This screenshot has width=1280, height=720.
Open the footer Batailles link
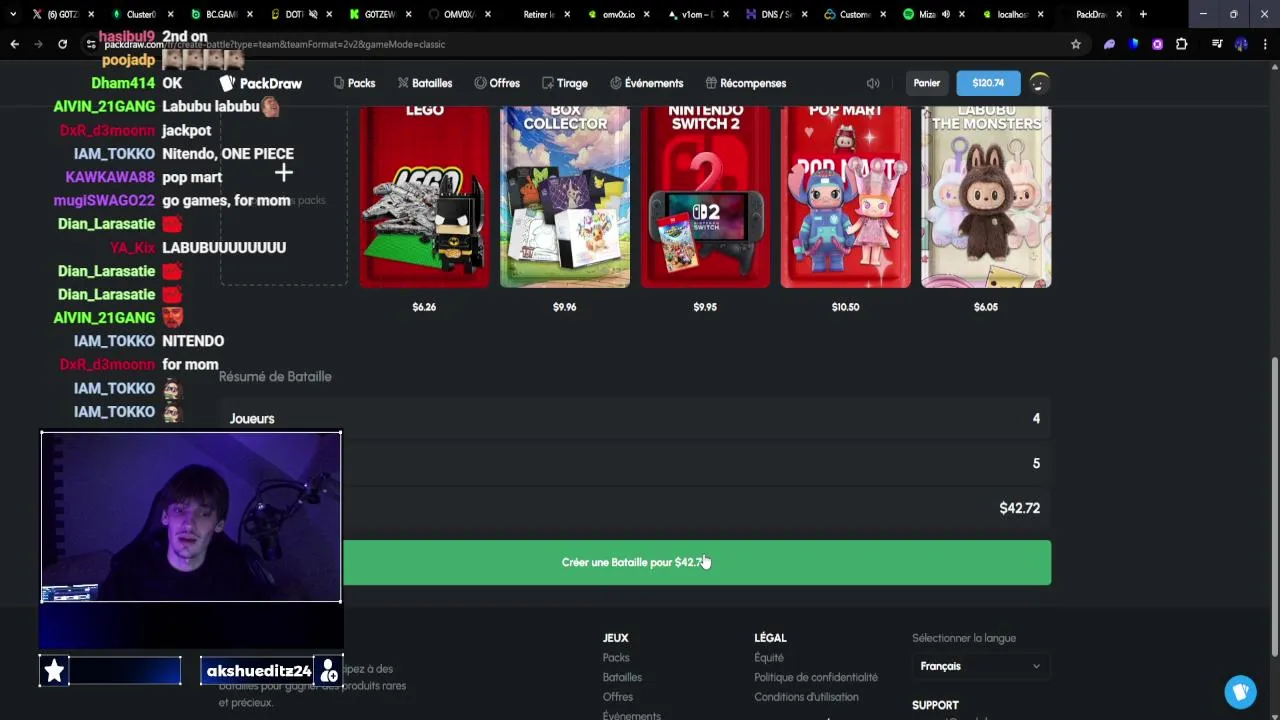click(622, 677)
